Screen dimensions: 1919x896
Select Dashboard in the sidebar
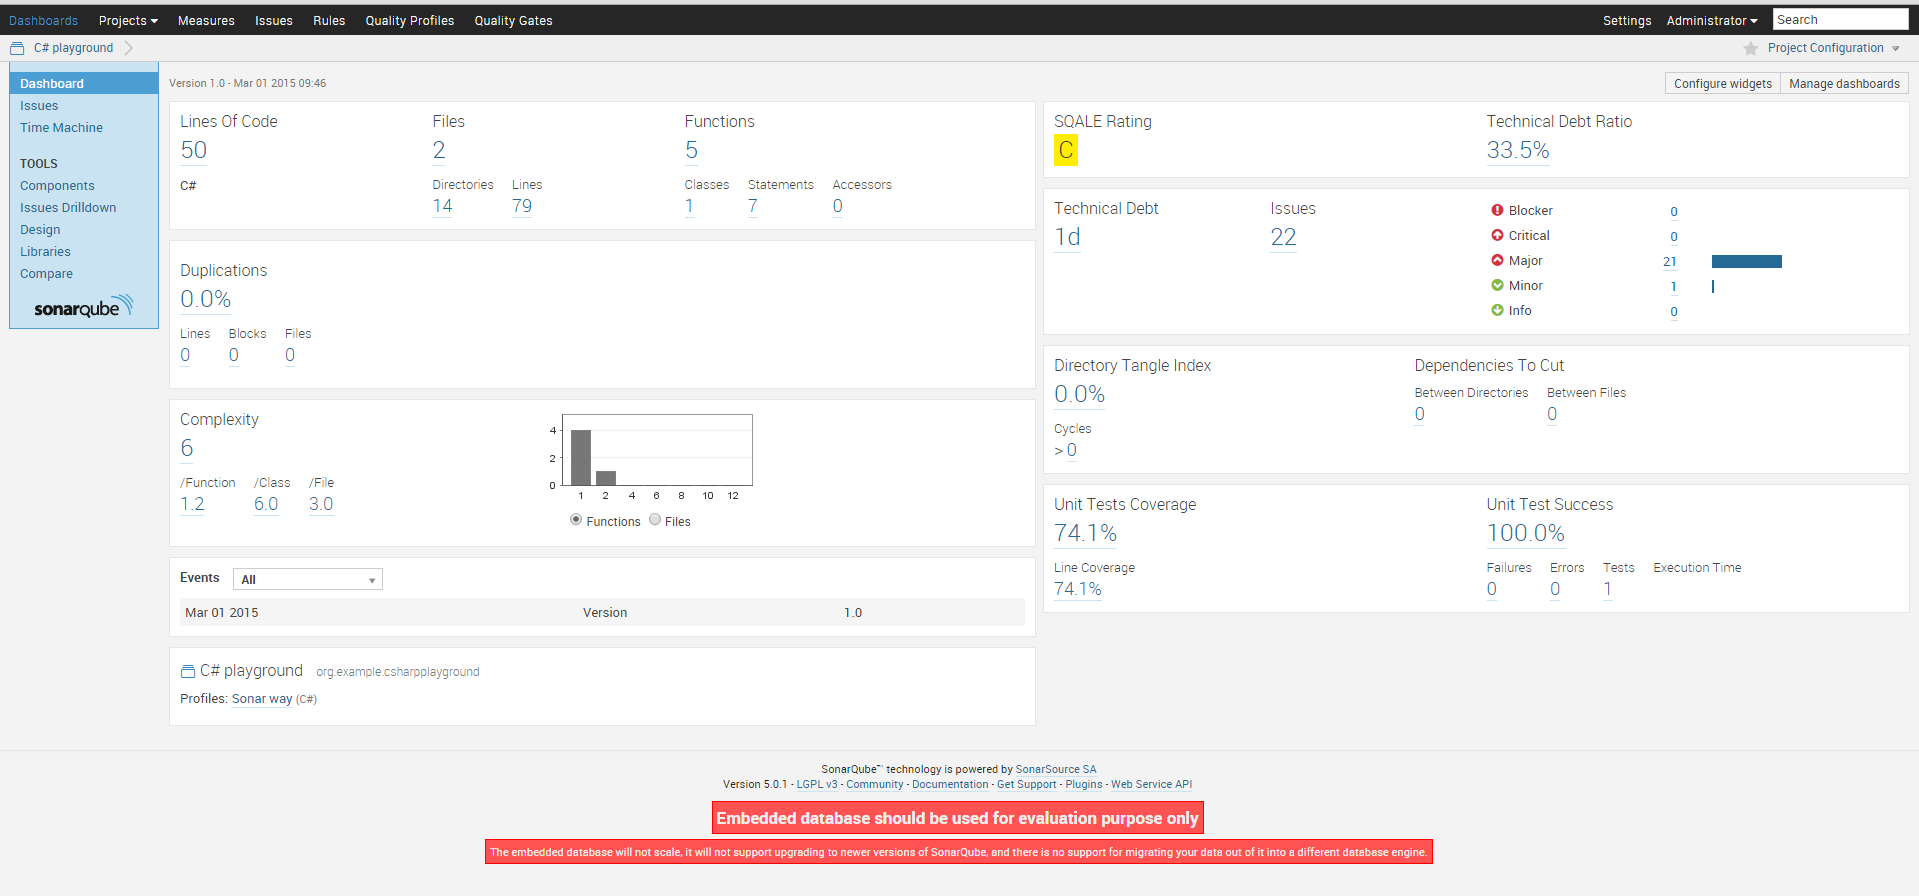[84, 83]
